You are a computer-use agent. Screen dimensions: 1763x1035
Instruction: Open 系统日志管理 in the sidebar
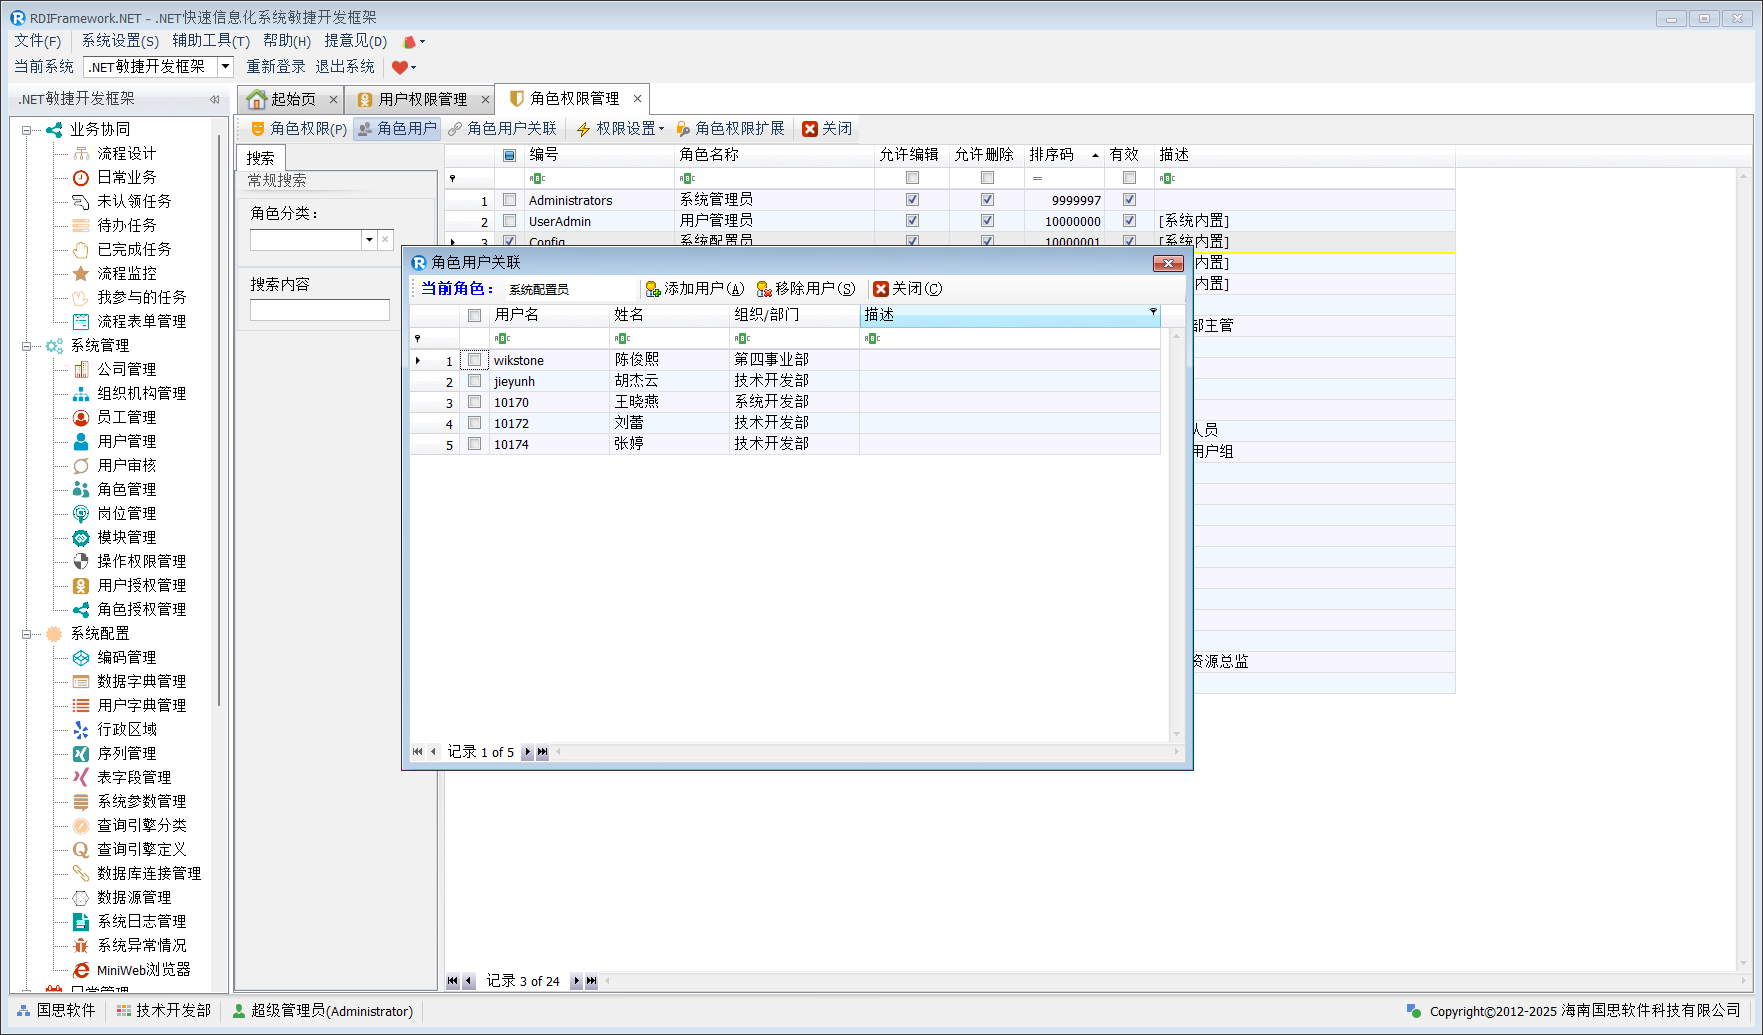click(141, 921)
